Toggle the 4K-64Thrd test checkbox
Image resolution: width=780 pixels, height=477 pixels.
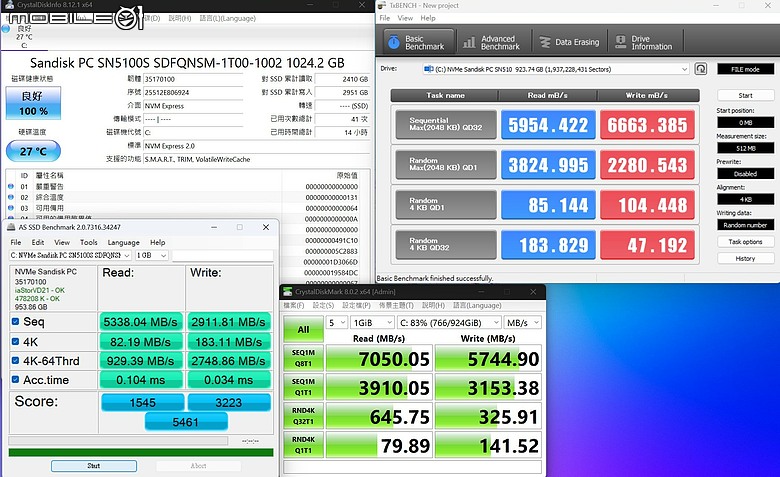15,361
